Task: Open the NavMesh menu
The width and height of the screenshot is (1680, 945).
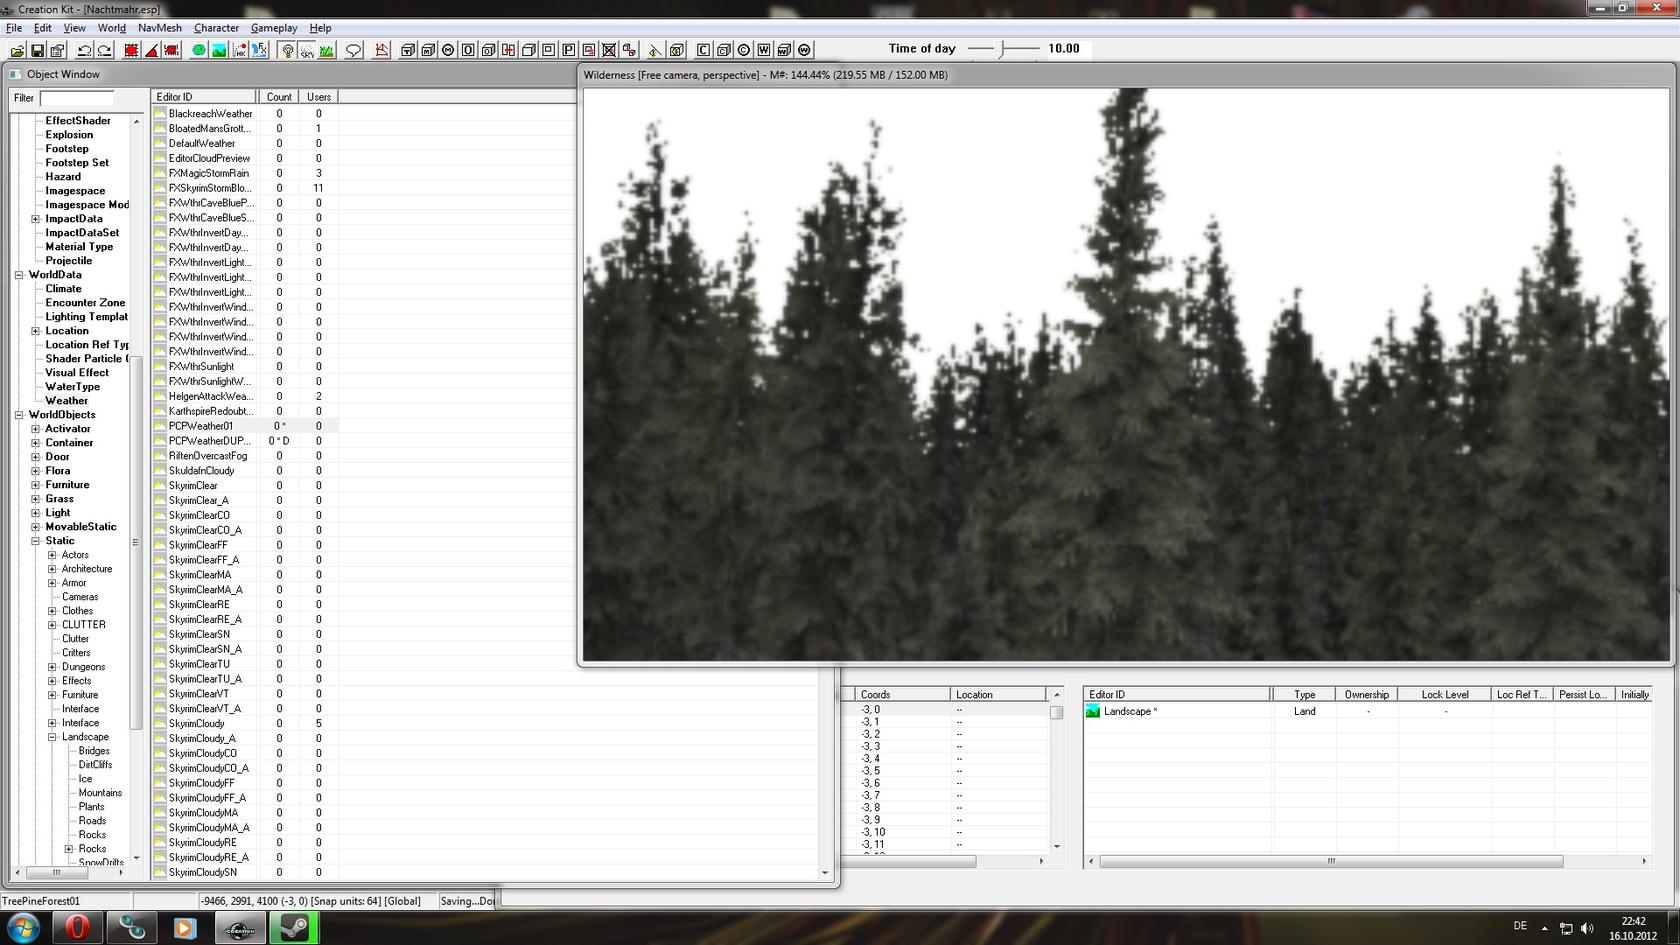Action: (x=159, y=28)
